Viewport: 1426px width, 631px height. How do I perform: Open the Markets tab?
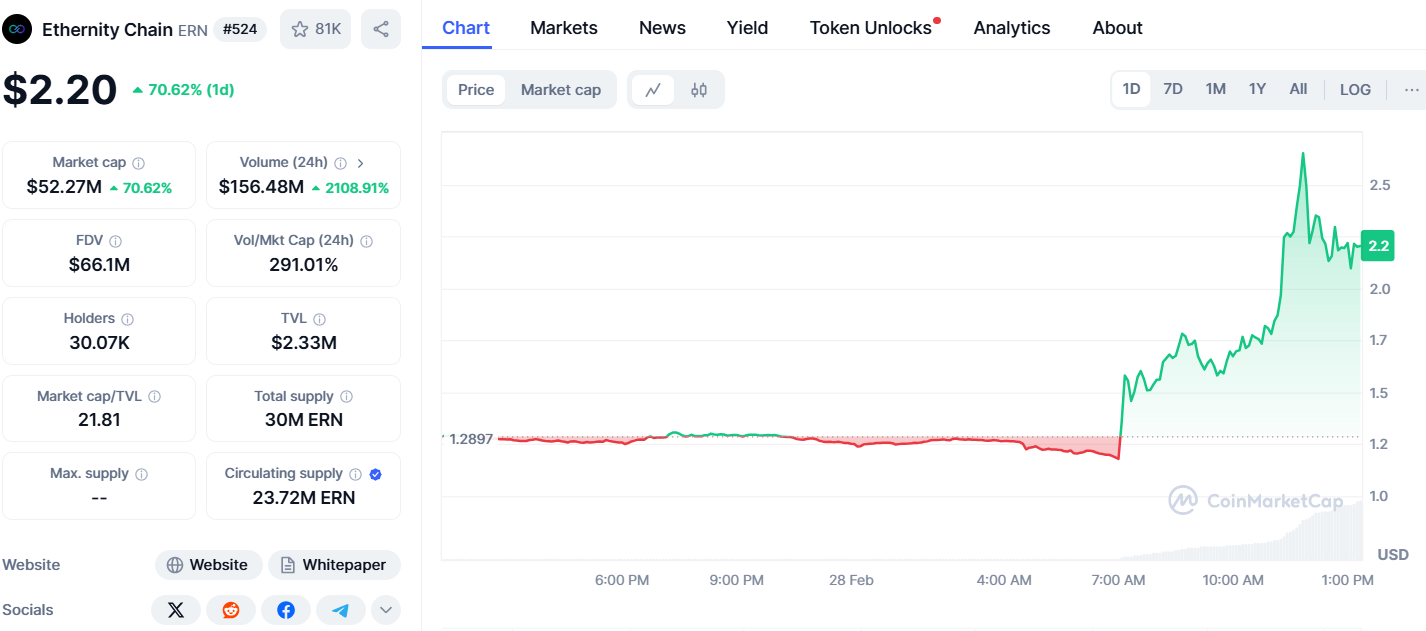[564, 28]
